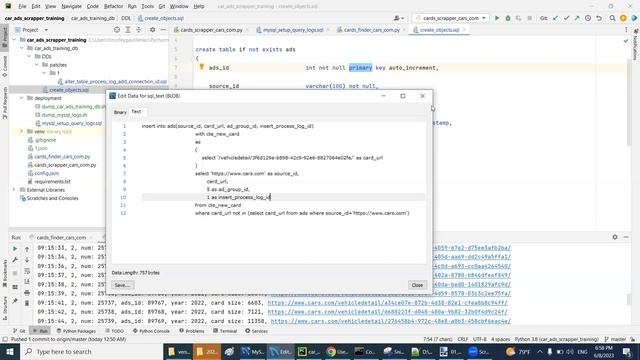This screenshot has height=360, width=640.
Task: Click the Git push arrow icon
Action: (x=577, y=18)
